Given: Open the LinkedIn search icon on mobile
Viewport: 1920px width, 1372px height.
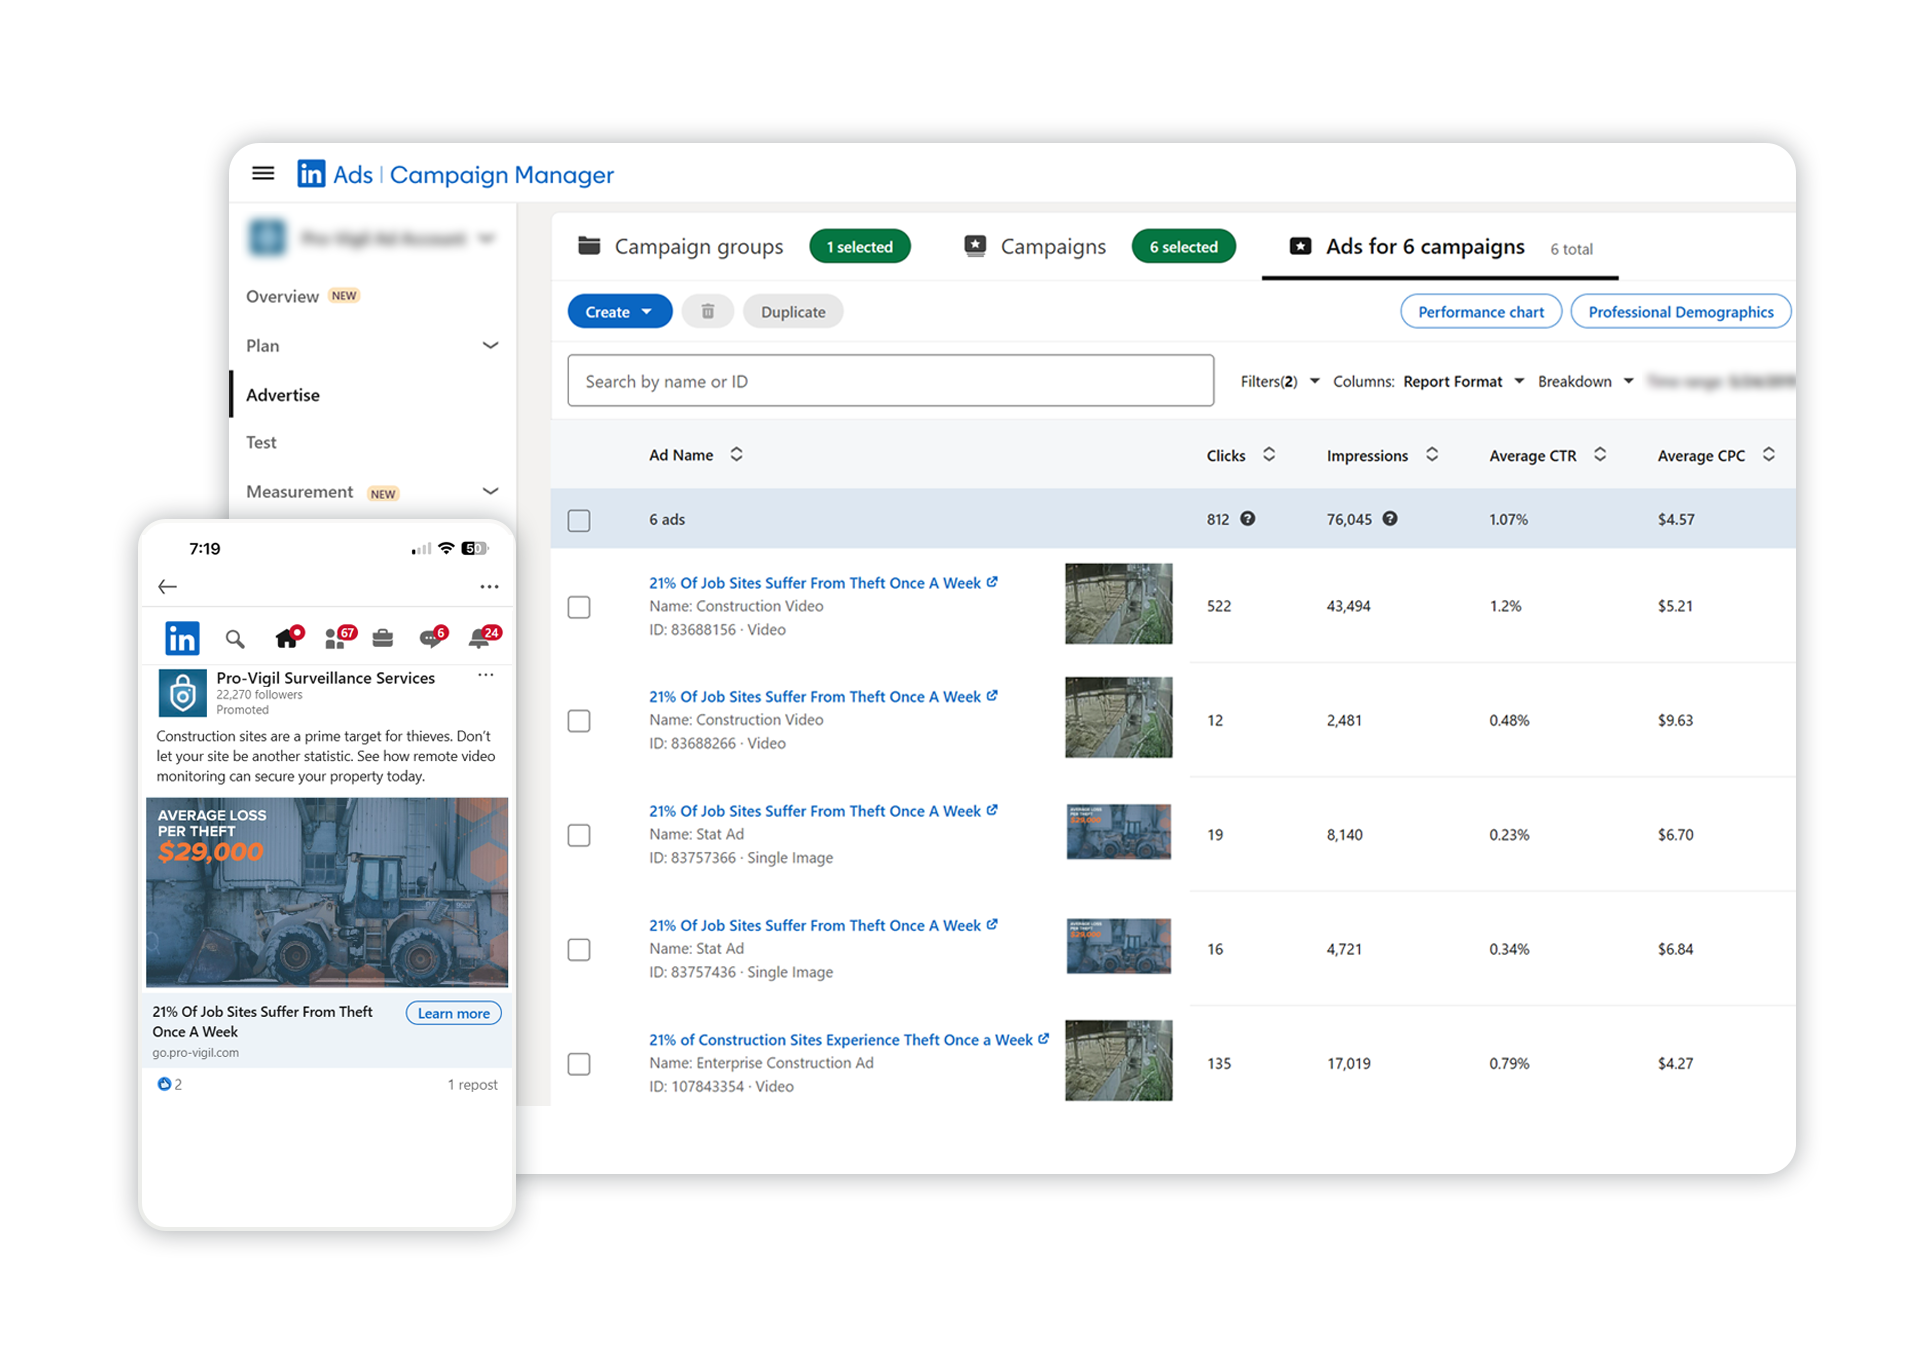Looking at the screenshot, I should (234, 637).
